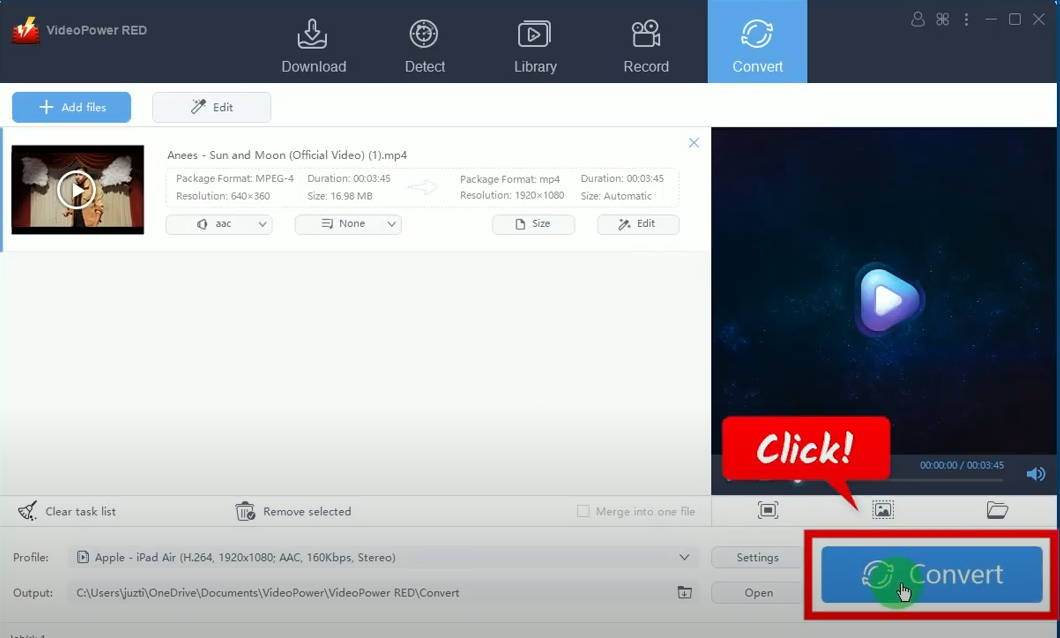Click the user account icon

(917, 19)
